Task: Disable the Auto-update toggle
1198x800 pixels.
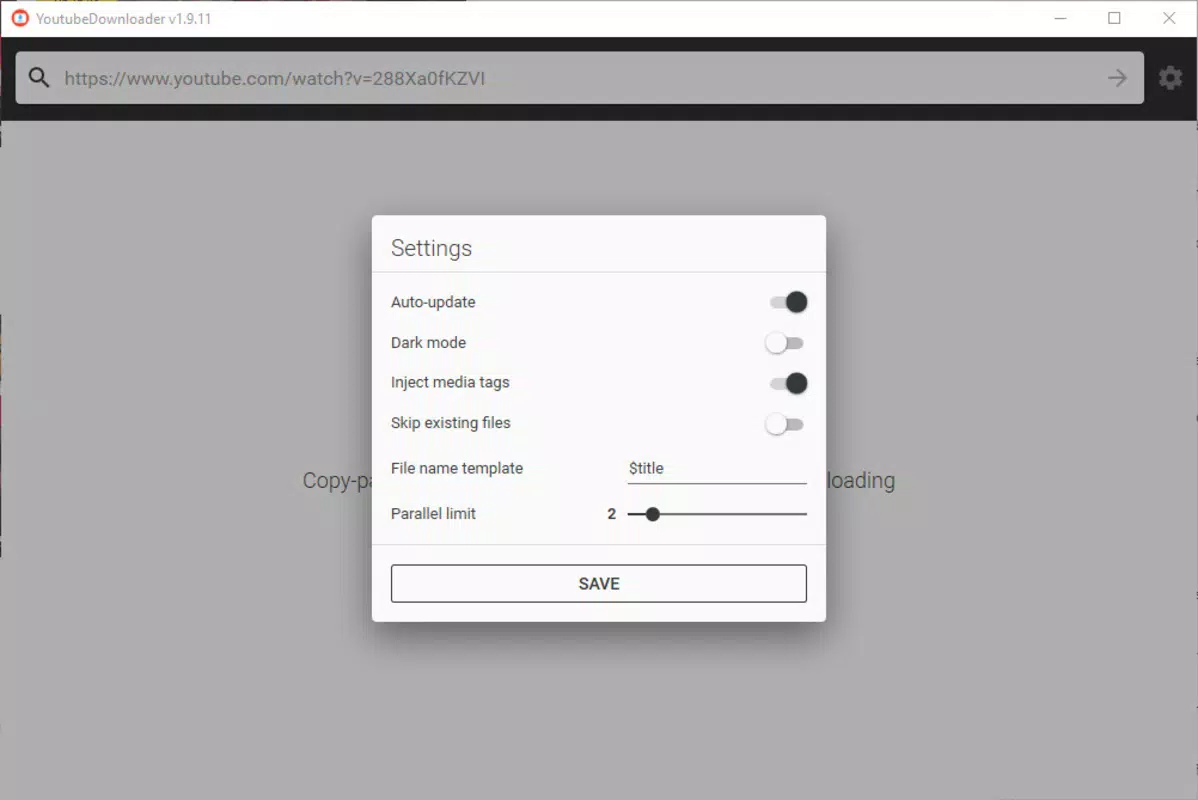Action: coord(788,303)
